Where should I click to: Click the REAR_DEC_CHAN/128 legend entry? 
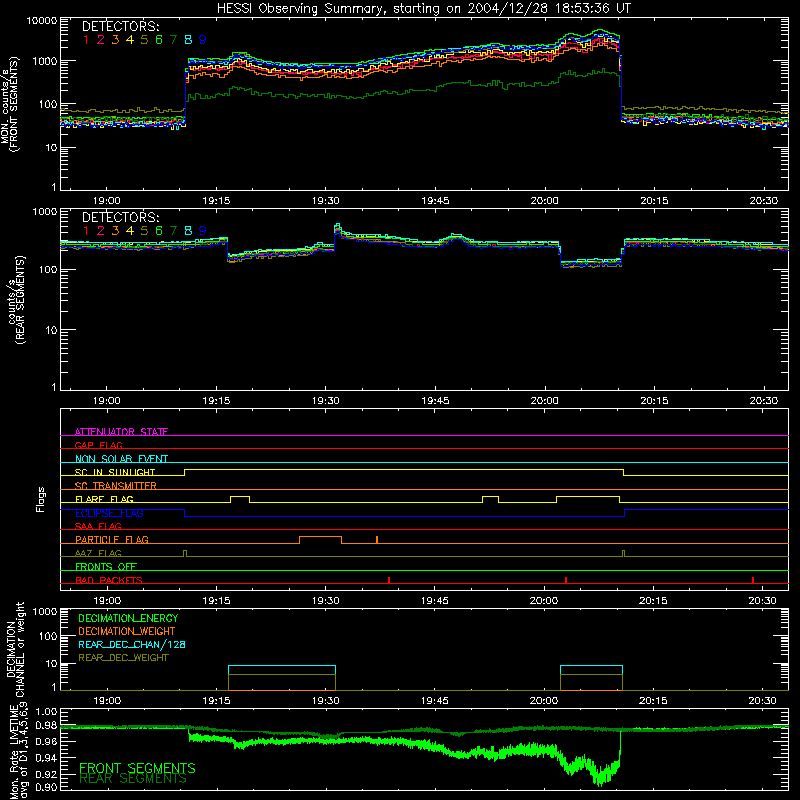click(132, 644)
